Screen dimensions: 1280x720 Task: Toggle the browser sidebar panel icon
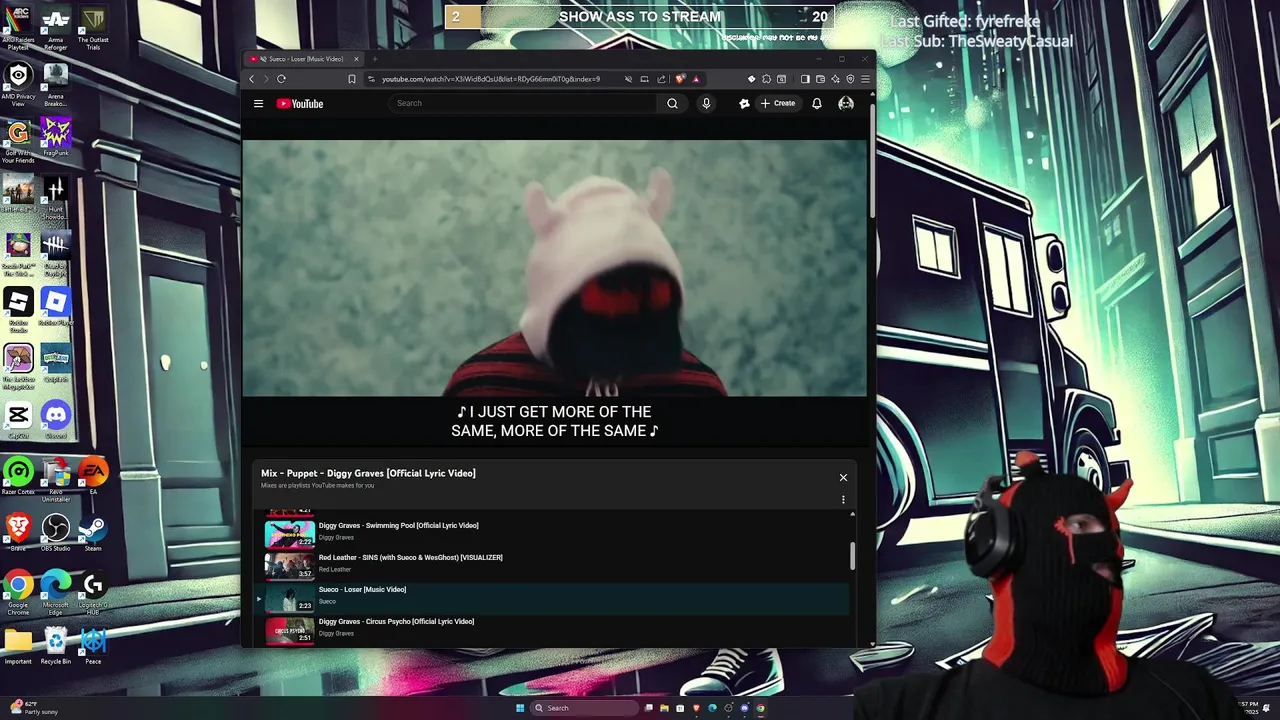coord(805,79)
